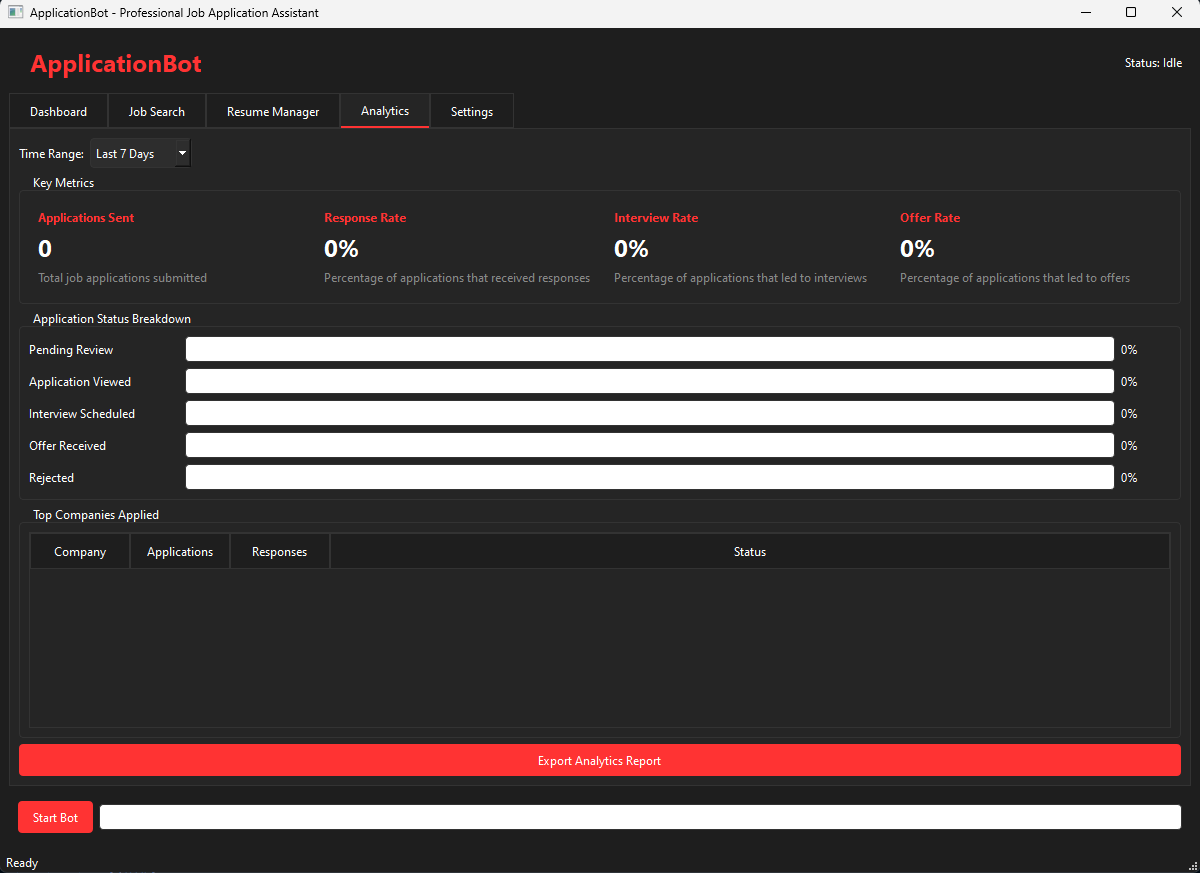
Task: Click the Offer Rate metric label
Action: tap(930, 217)
